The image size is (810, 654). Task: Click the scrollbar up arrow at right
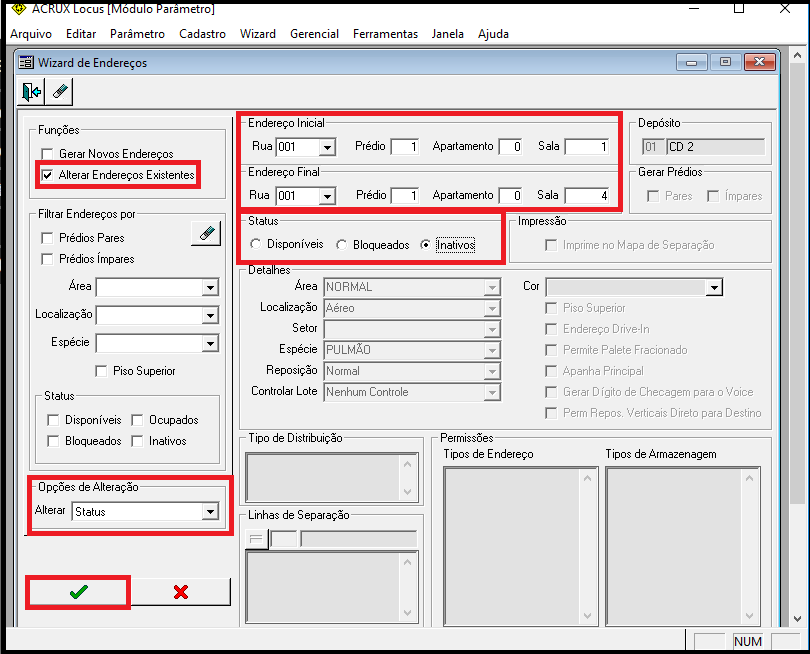click(797, 55)
